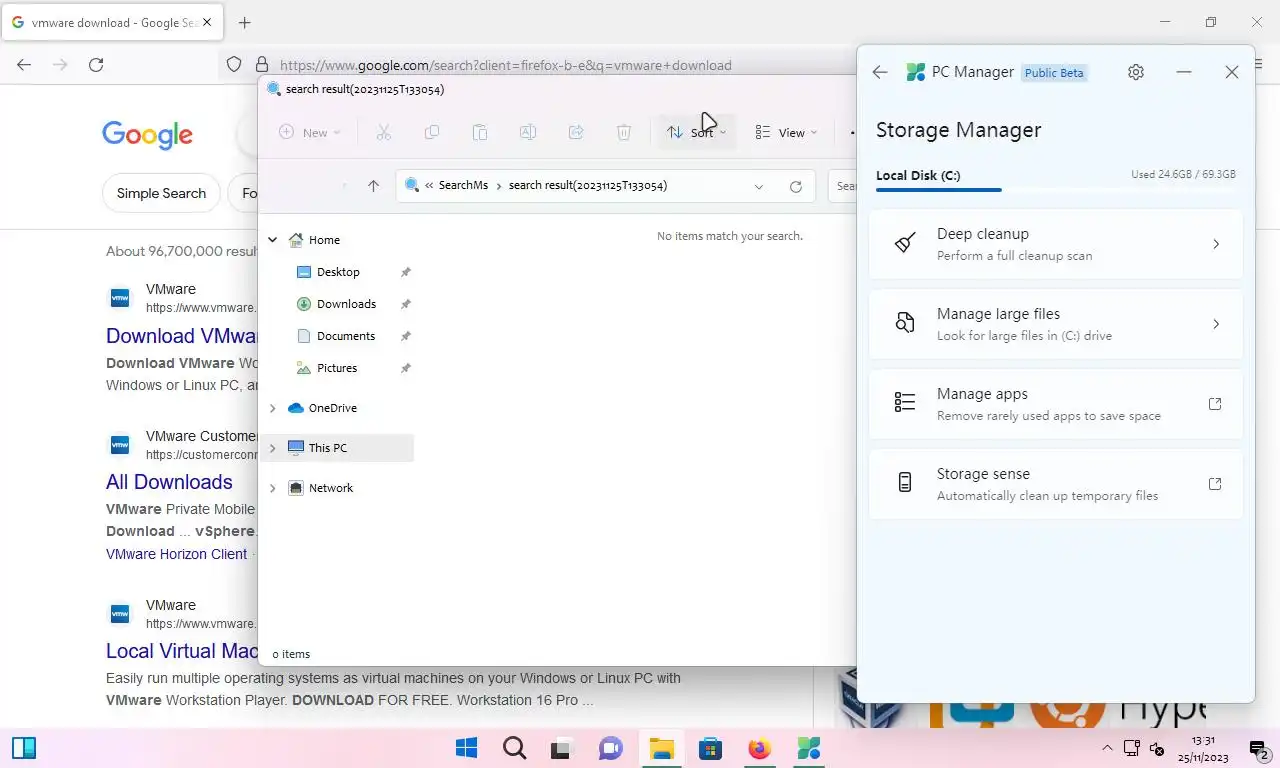Open Manage apps in Storage Manager
Viewport: 1280px width, 768px height.
click(x=1056, y=404)
